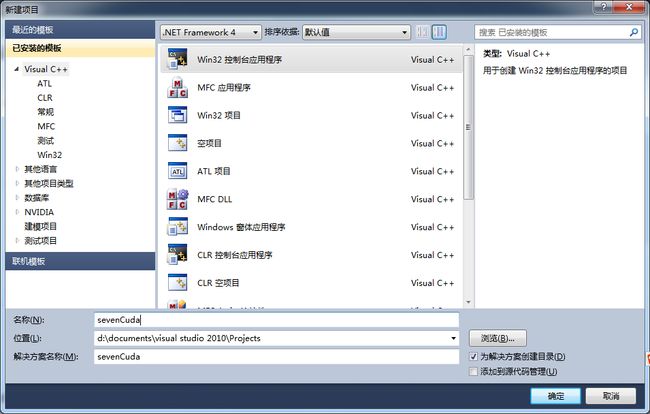Click the 确定 button
Image resolution: width=650 pixels, height=414 pixels.
(555, 396)
